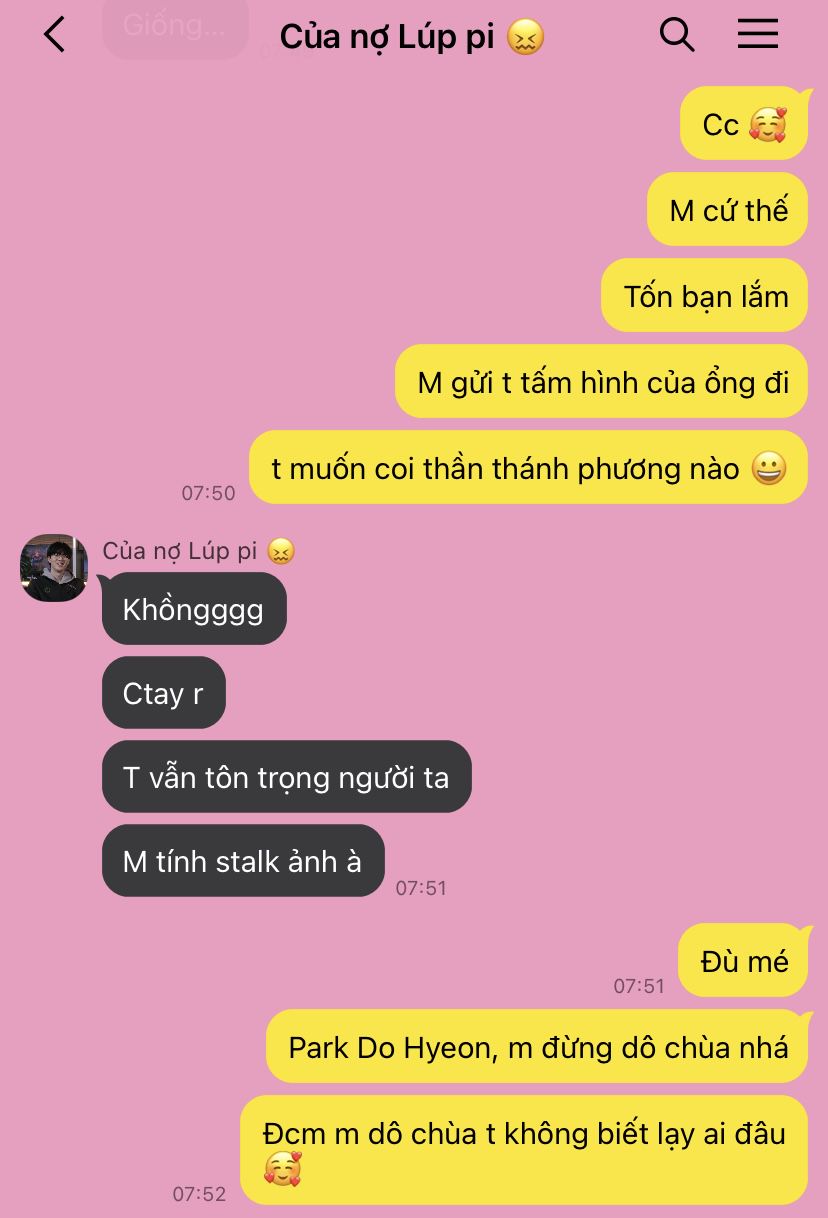The width and height of the screenshot is (828, 1218).
Task: Tap the 'Park Do Hyeon' message bubble
Action: click(537, 1047)
